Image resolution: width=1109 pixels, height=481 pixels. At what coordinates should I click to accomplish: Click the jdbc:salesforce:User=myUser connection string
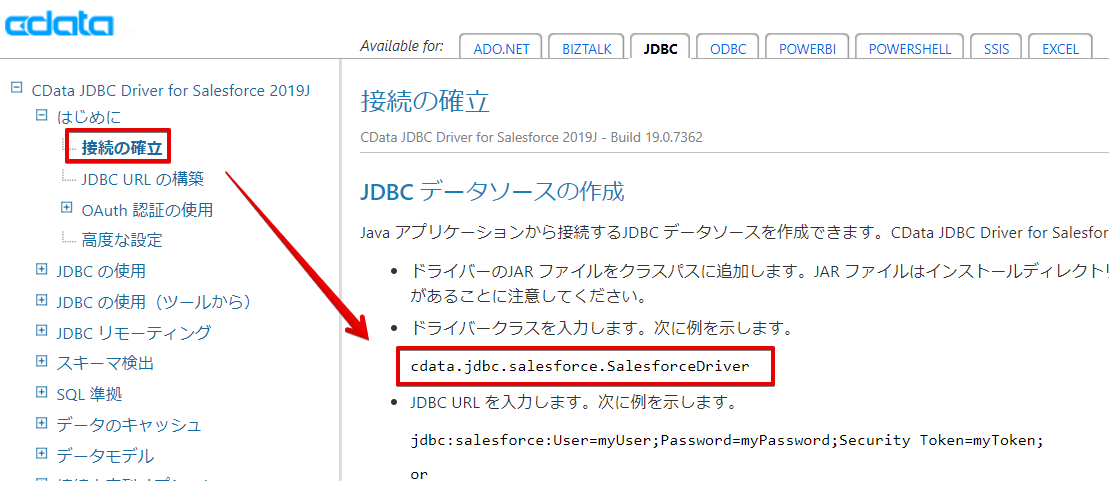point(727,440)
